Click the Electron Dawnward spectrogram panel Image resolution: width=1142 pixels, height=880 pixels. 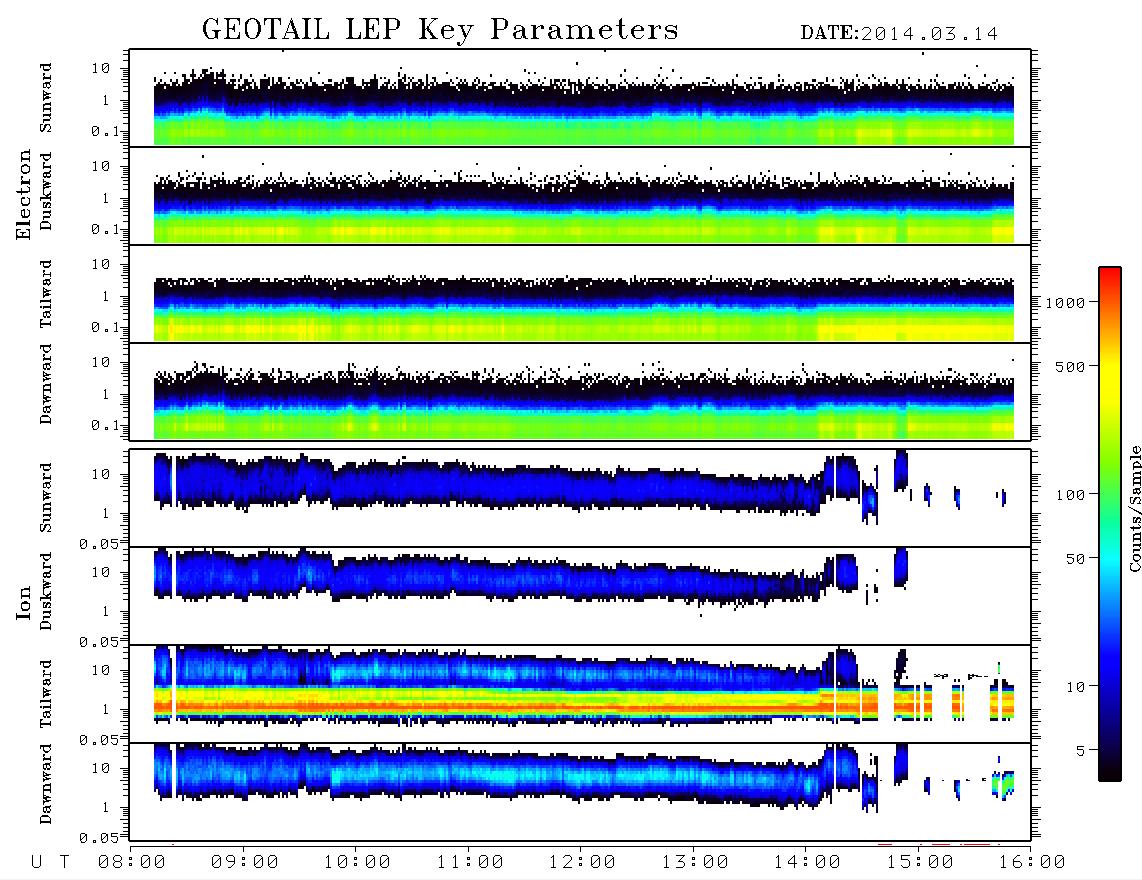point(580,392)
